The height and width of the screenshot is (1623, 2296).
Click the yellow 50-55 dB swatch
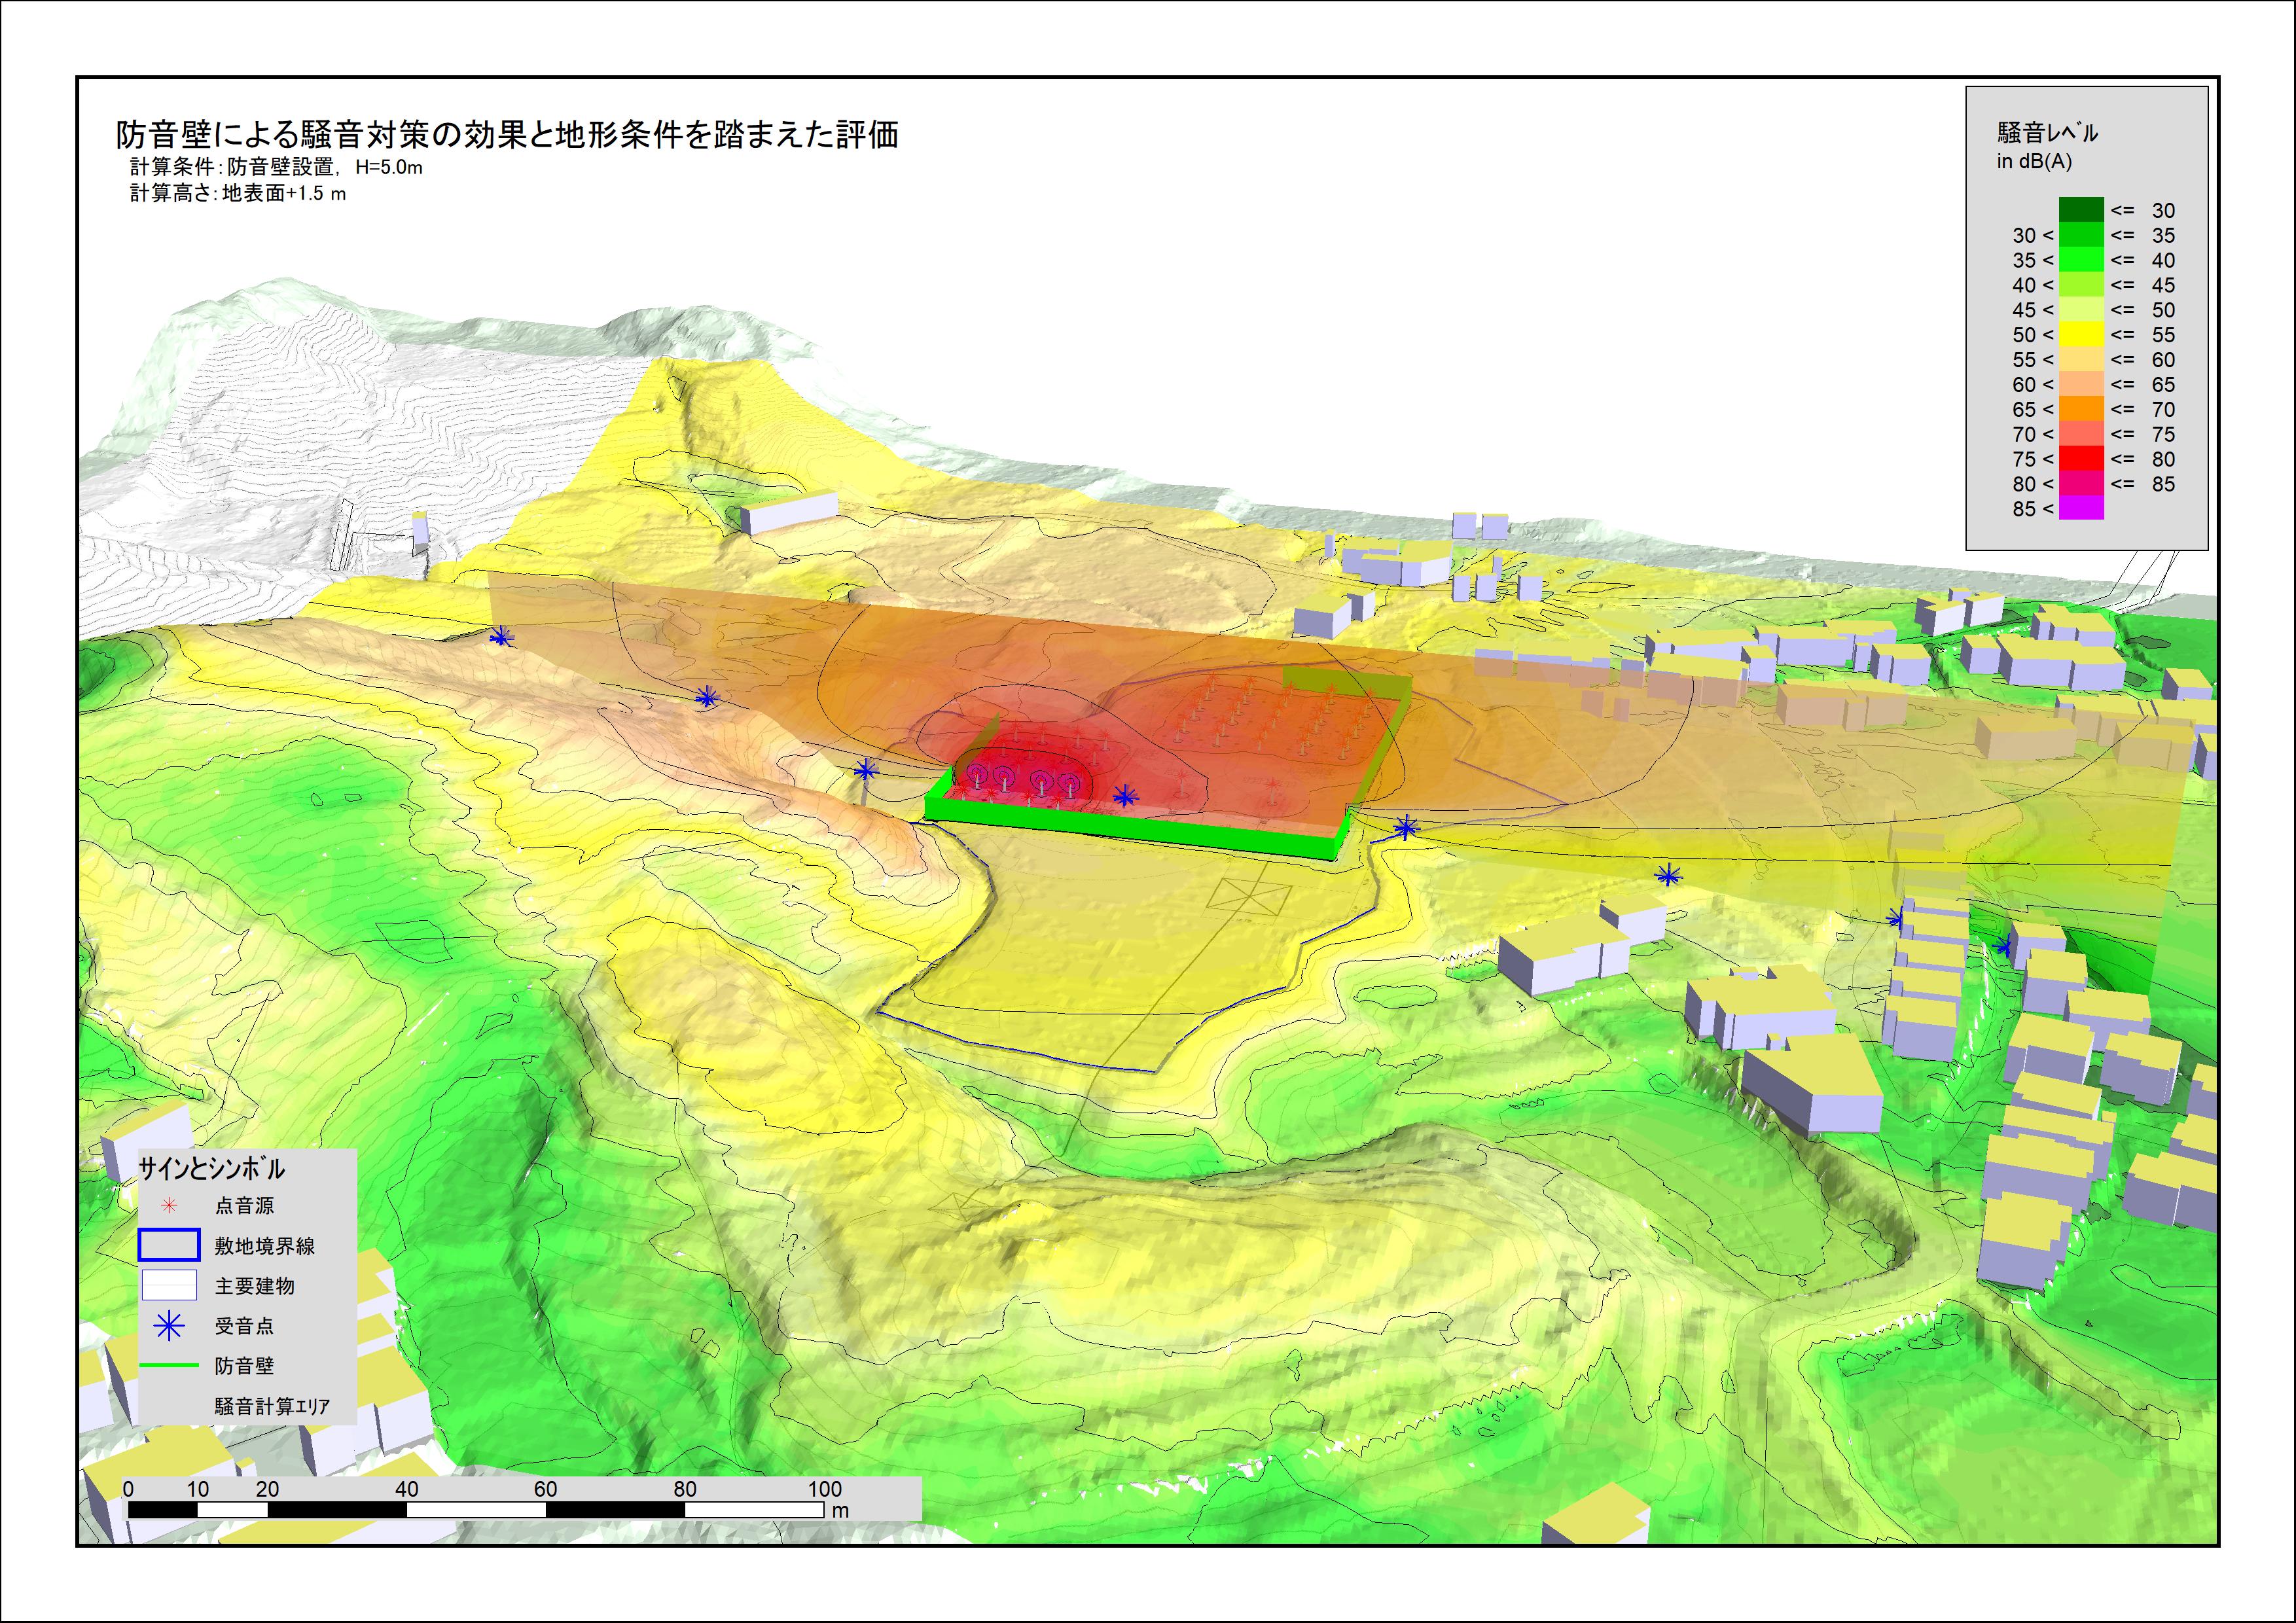[2081, 335]
